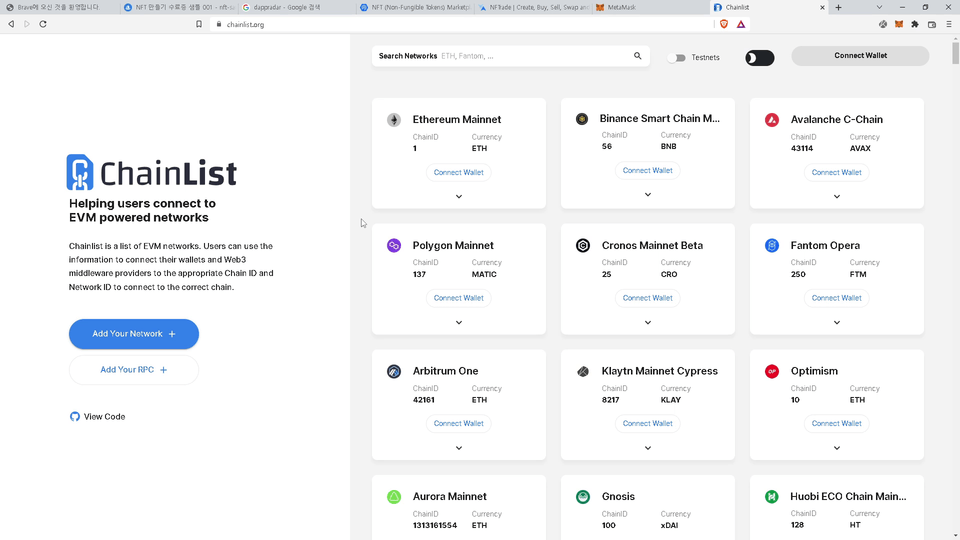Viewport: 960px width, 540px height.
Task: Click the Optimism logo icon
Action: click(x=772, y=371)
